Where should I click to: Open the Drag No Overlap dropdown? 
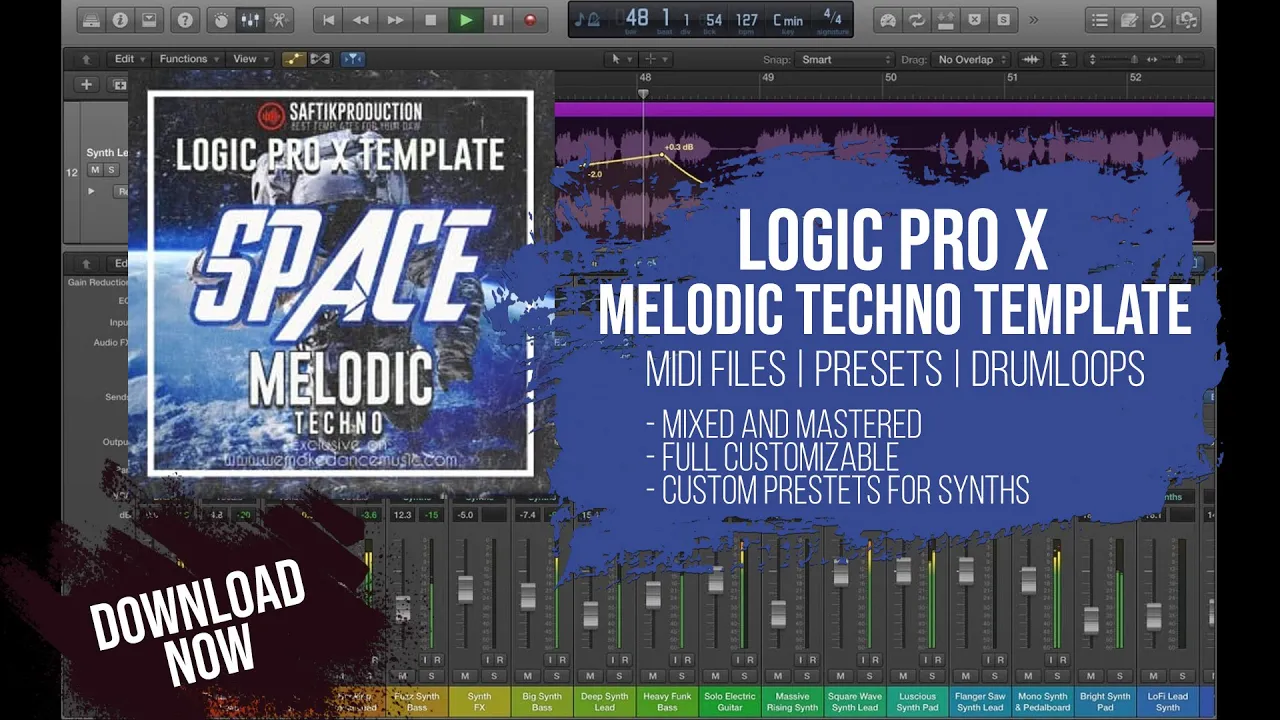click(972, 60)
